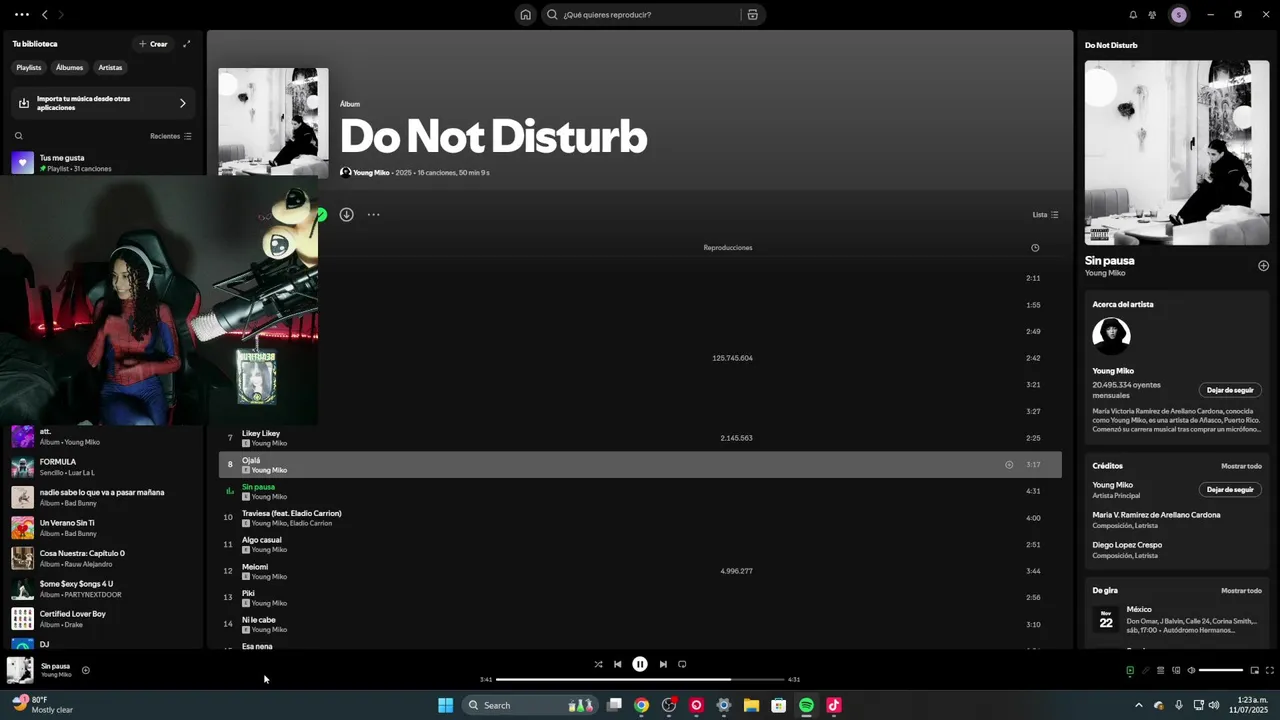Image resolution: width=1280 pixels, height=720 pixels.
Task: Open the Crear dropdown button
Action: coord(153,44)
